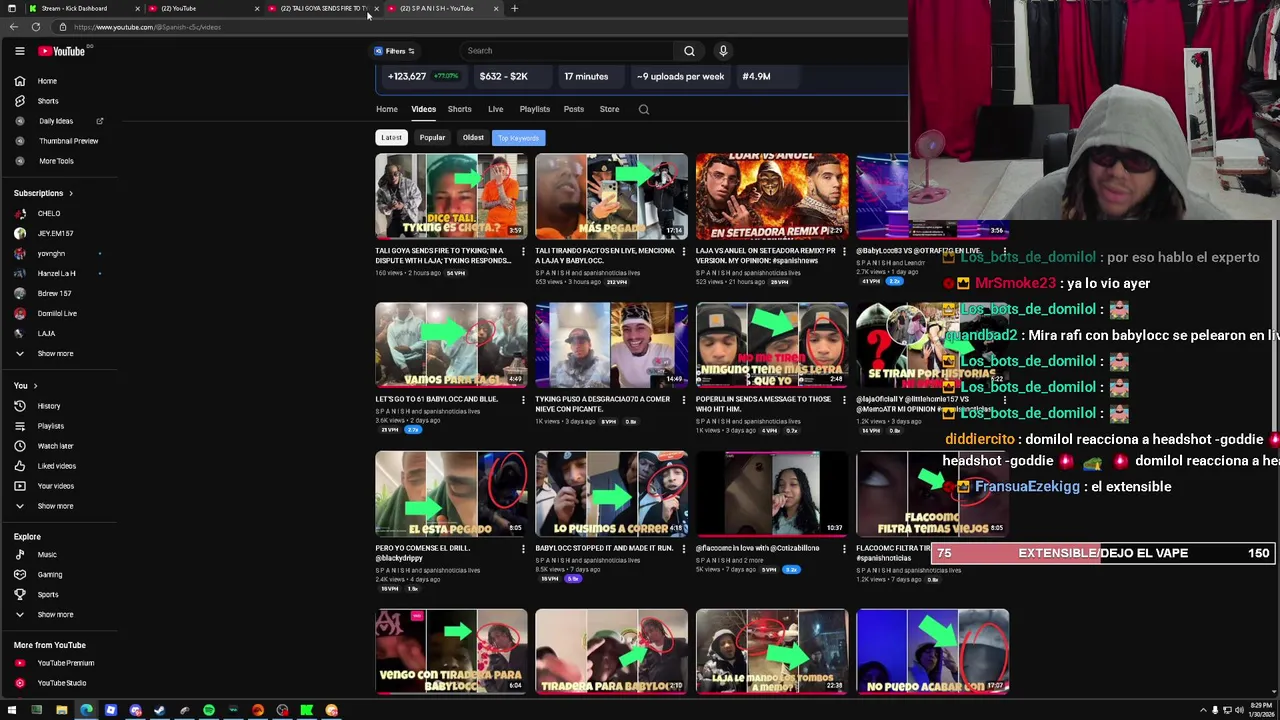
Task: Switch to channel Home tab
Action: [387, 109]
